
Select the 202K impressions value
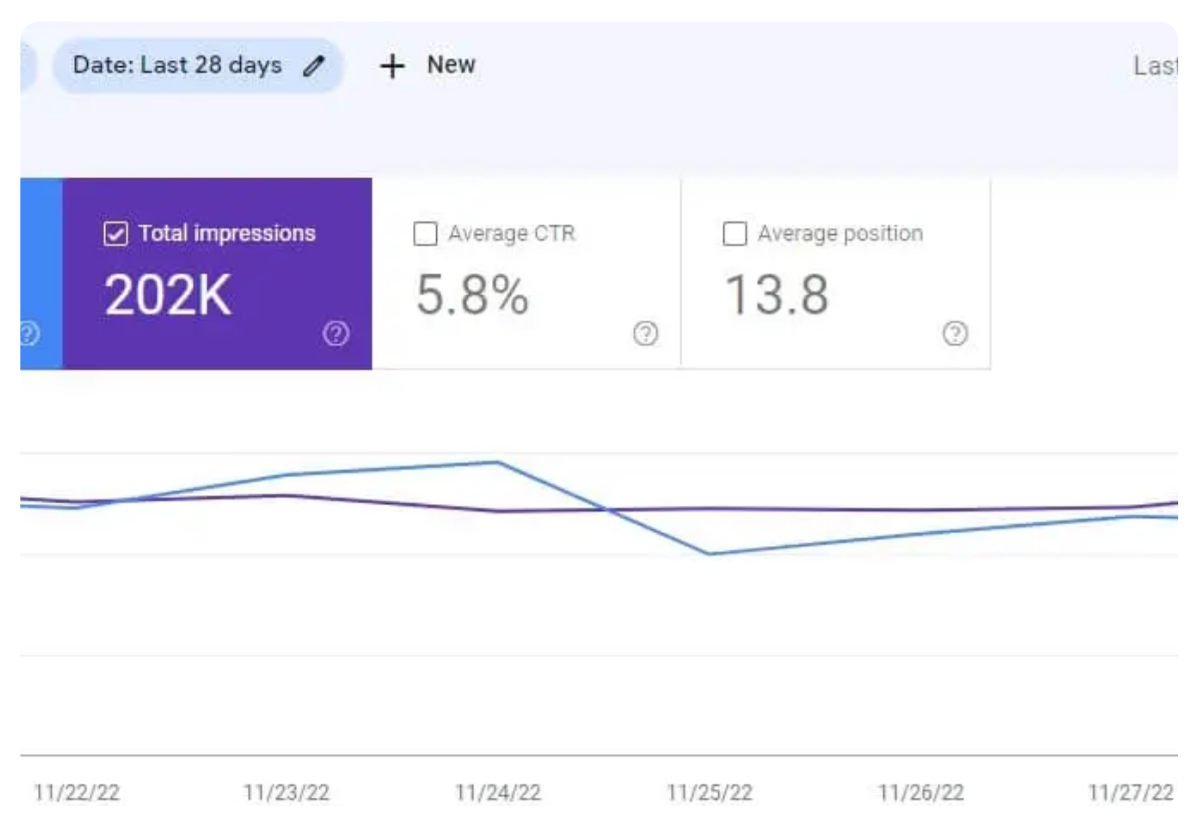click(168, 295)
